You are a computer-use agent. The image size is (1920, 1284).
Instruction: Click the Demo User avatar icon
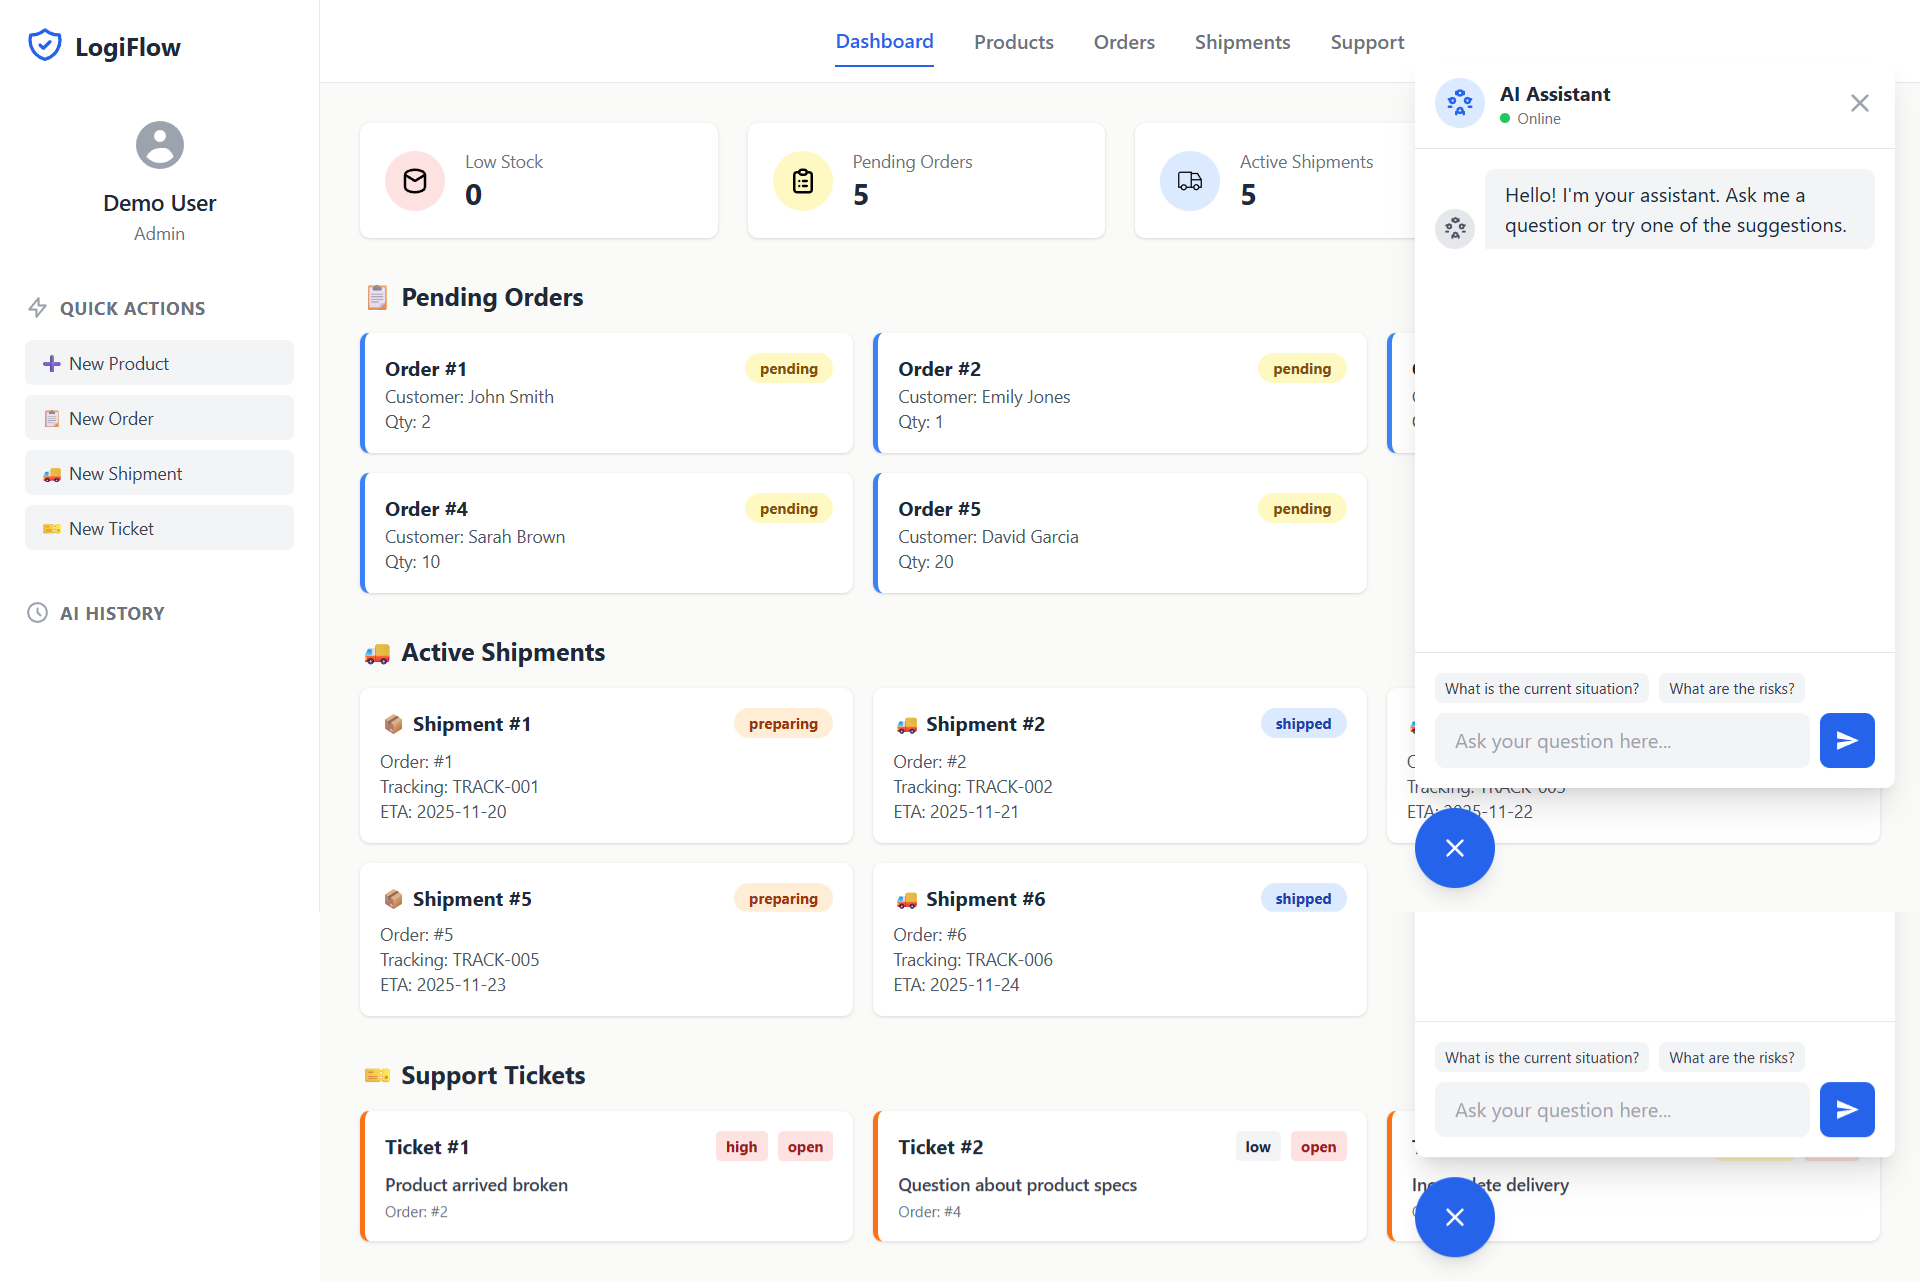(160, 145)
